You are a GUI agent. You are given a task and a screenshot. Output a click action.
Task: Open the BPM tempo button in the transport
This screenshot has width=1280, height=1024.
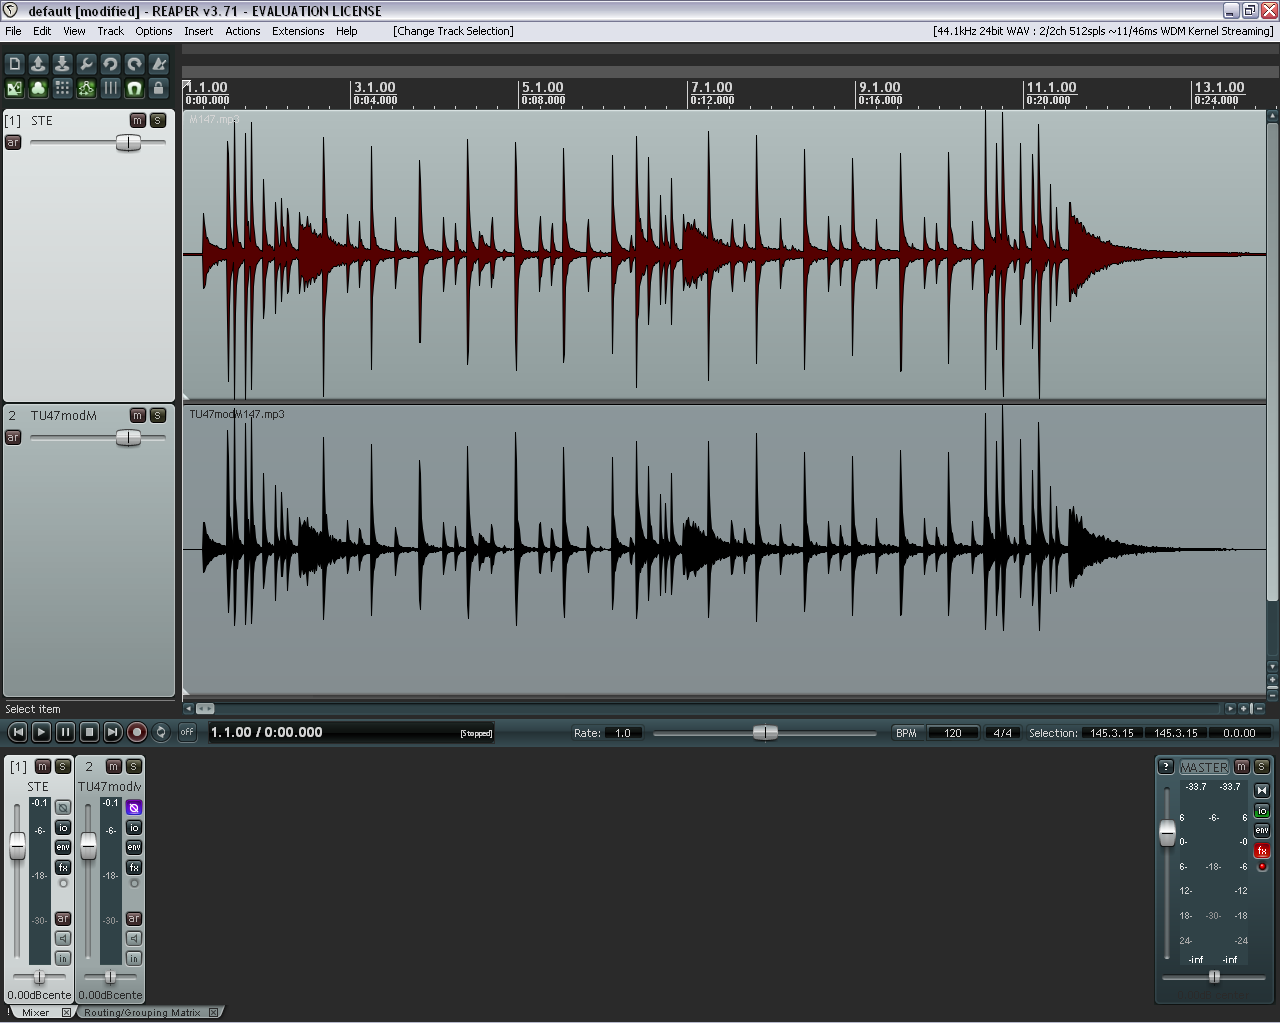[906, 733]
